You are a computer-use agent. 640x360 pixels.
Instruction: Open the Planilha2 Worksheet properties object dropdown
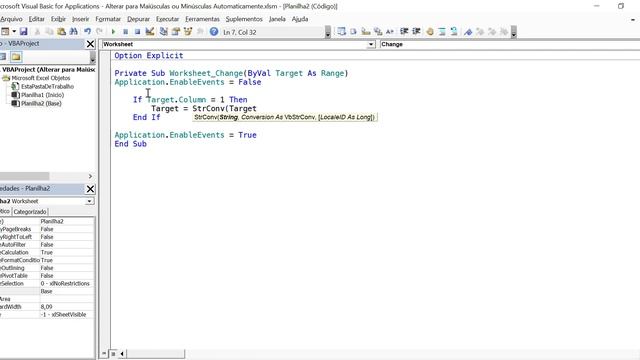89,201
